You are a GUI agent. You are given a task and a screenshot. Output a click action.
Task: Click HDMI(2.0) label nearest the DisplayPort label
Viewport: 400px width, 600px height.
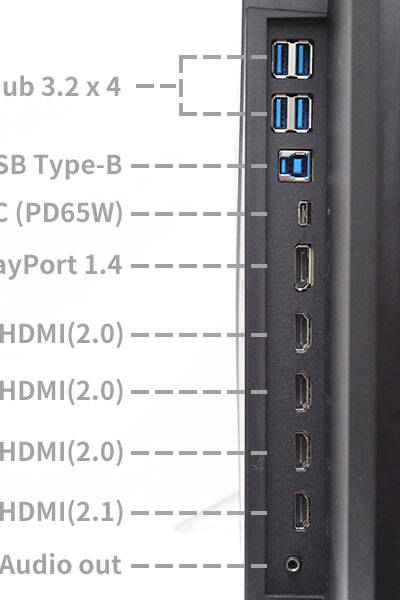[x=62, y=334]
